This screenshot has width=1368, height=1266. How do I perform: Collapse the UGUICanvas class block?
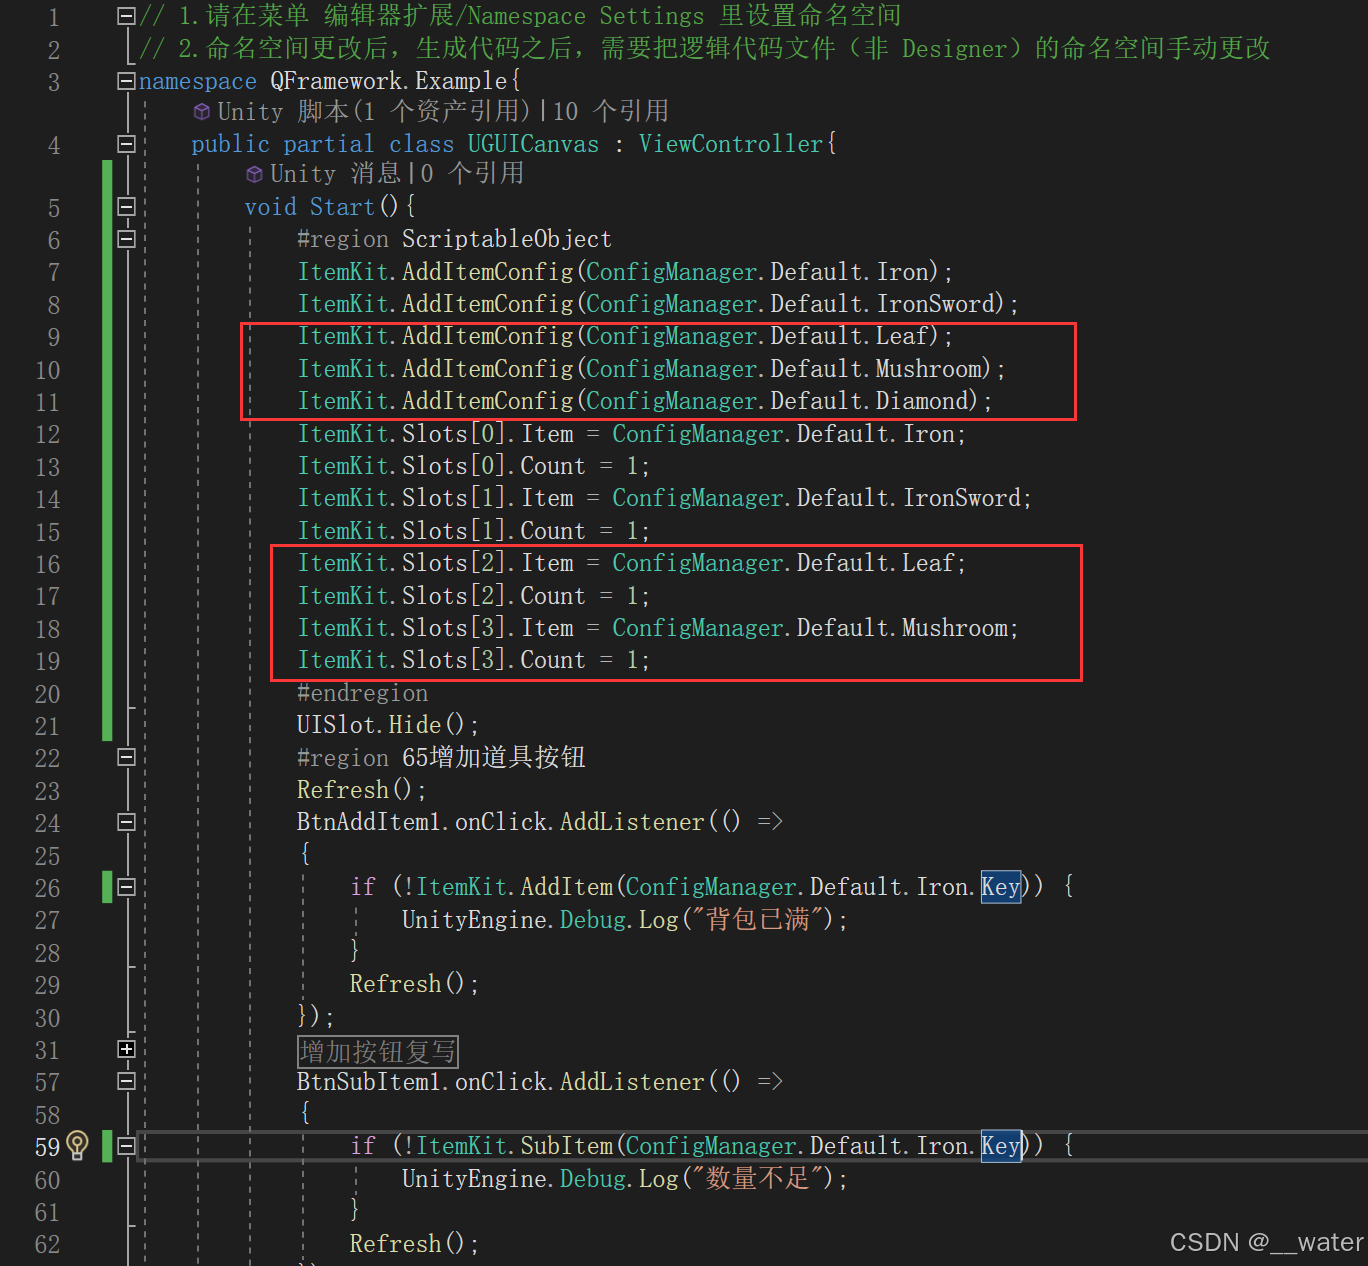coord(126,144)
